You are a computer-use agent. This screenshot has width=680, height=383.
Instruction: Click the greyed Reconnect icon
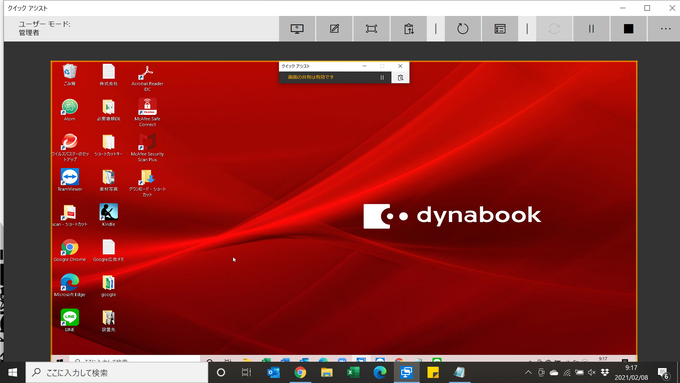coord(554,29)
